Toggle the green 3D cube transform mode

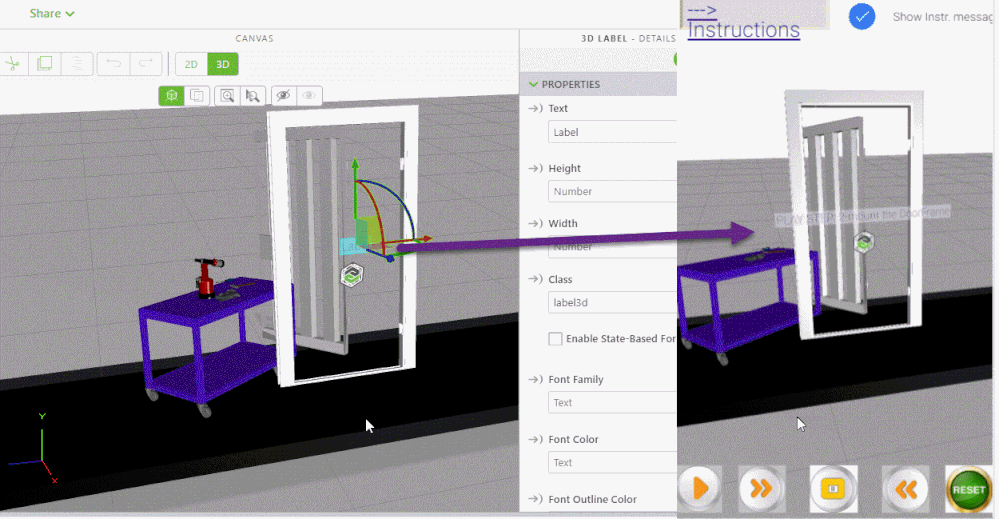171,96
